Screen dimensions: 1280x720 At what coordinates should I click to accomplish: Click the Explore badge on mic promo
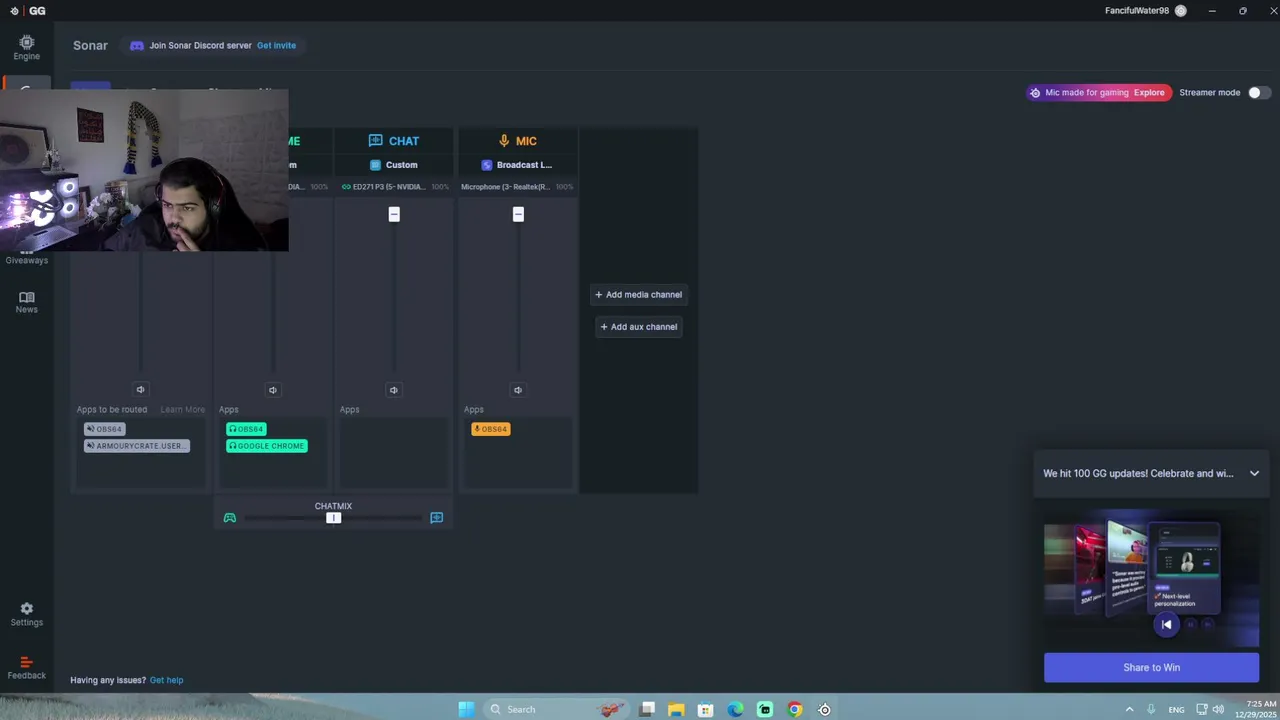pyautogui.click(x=1149, y=92)
